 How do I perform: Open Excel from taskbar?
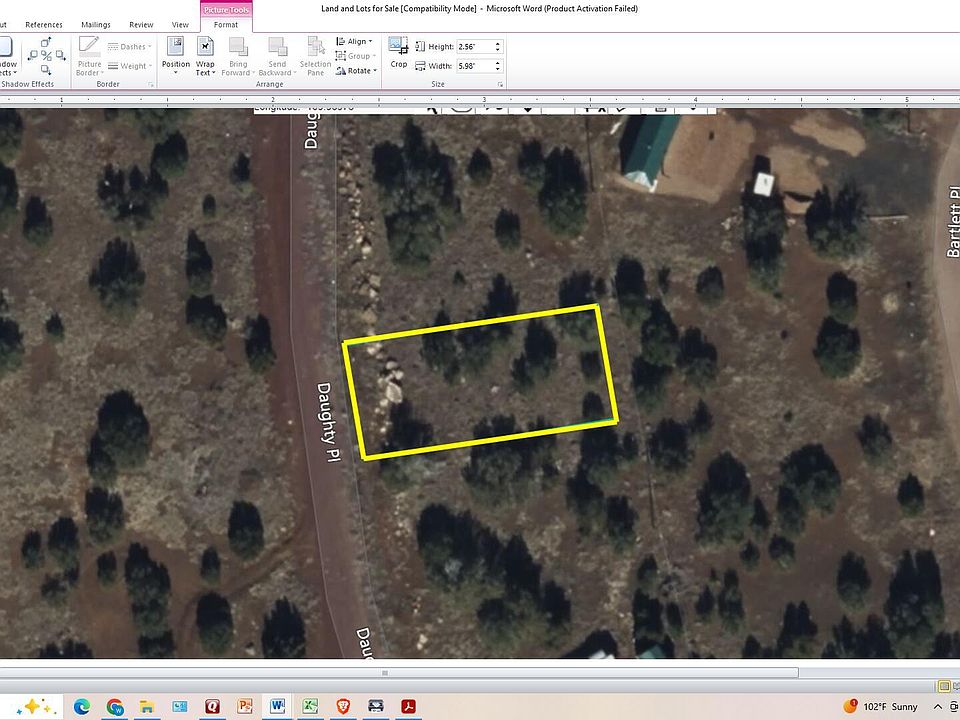[310, 707]
